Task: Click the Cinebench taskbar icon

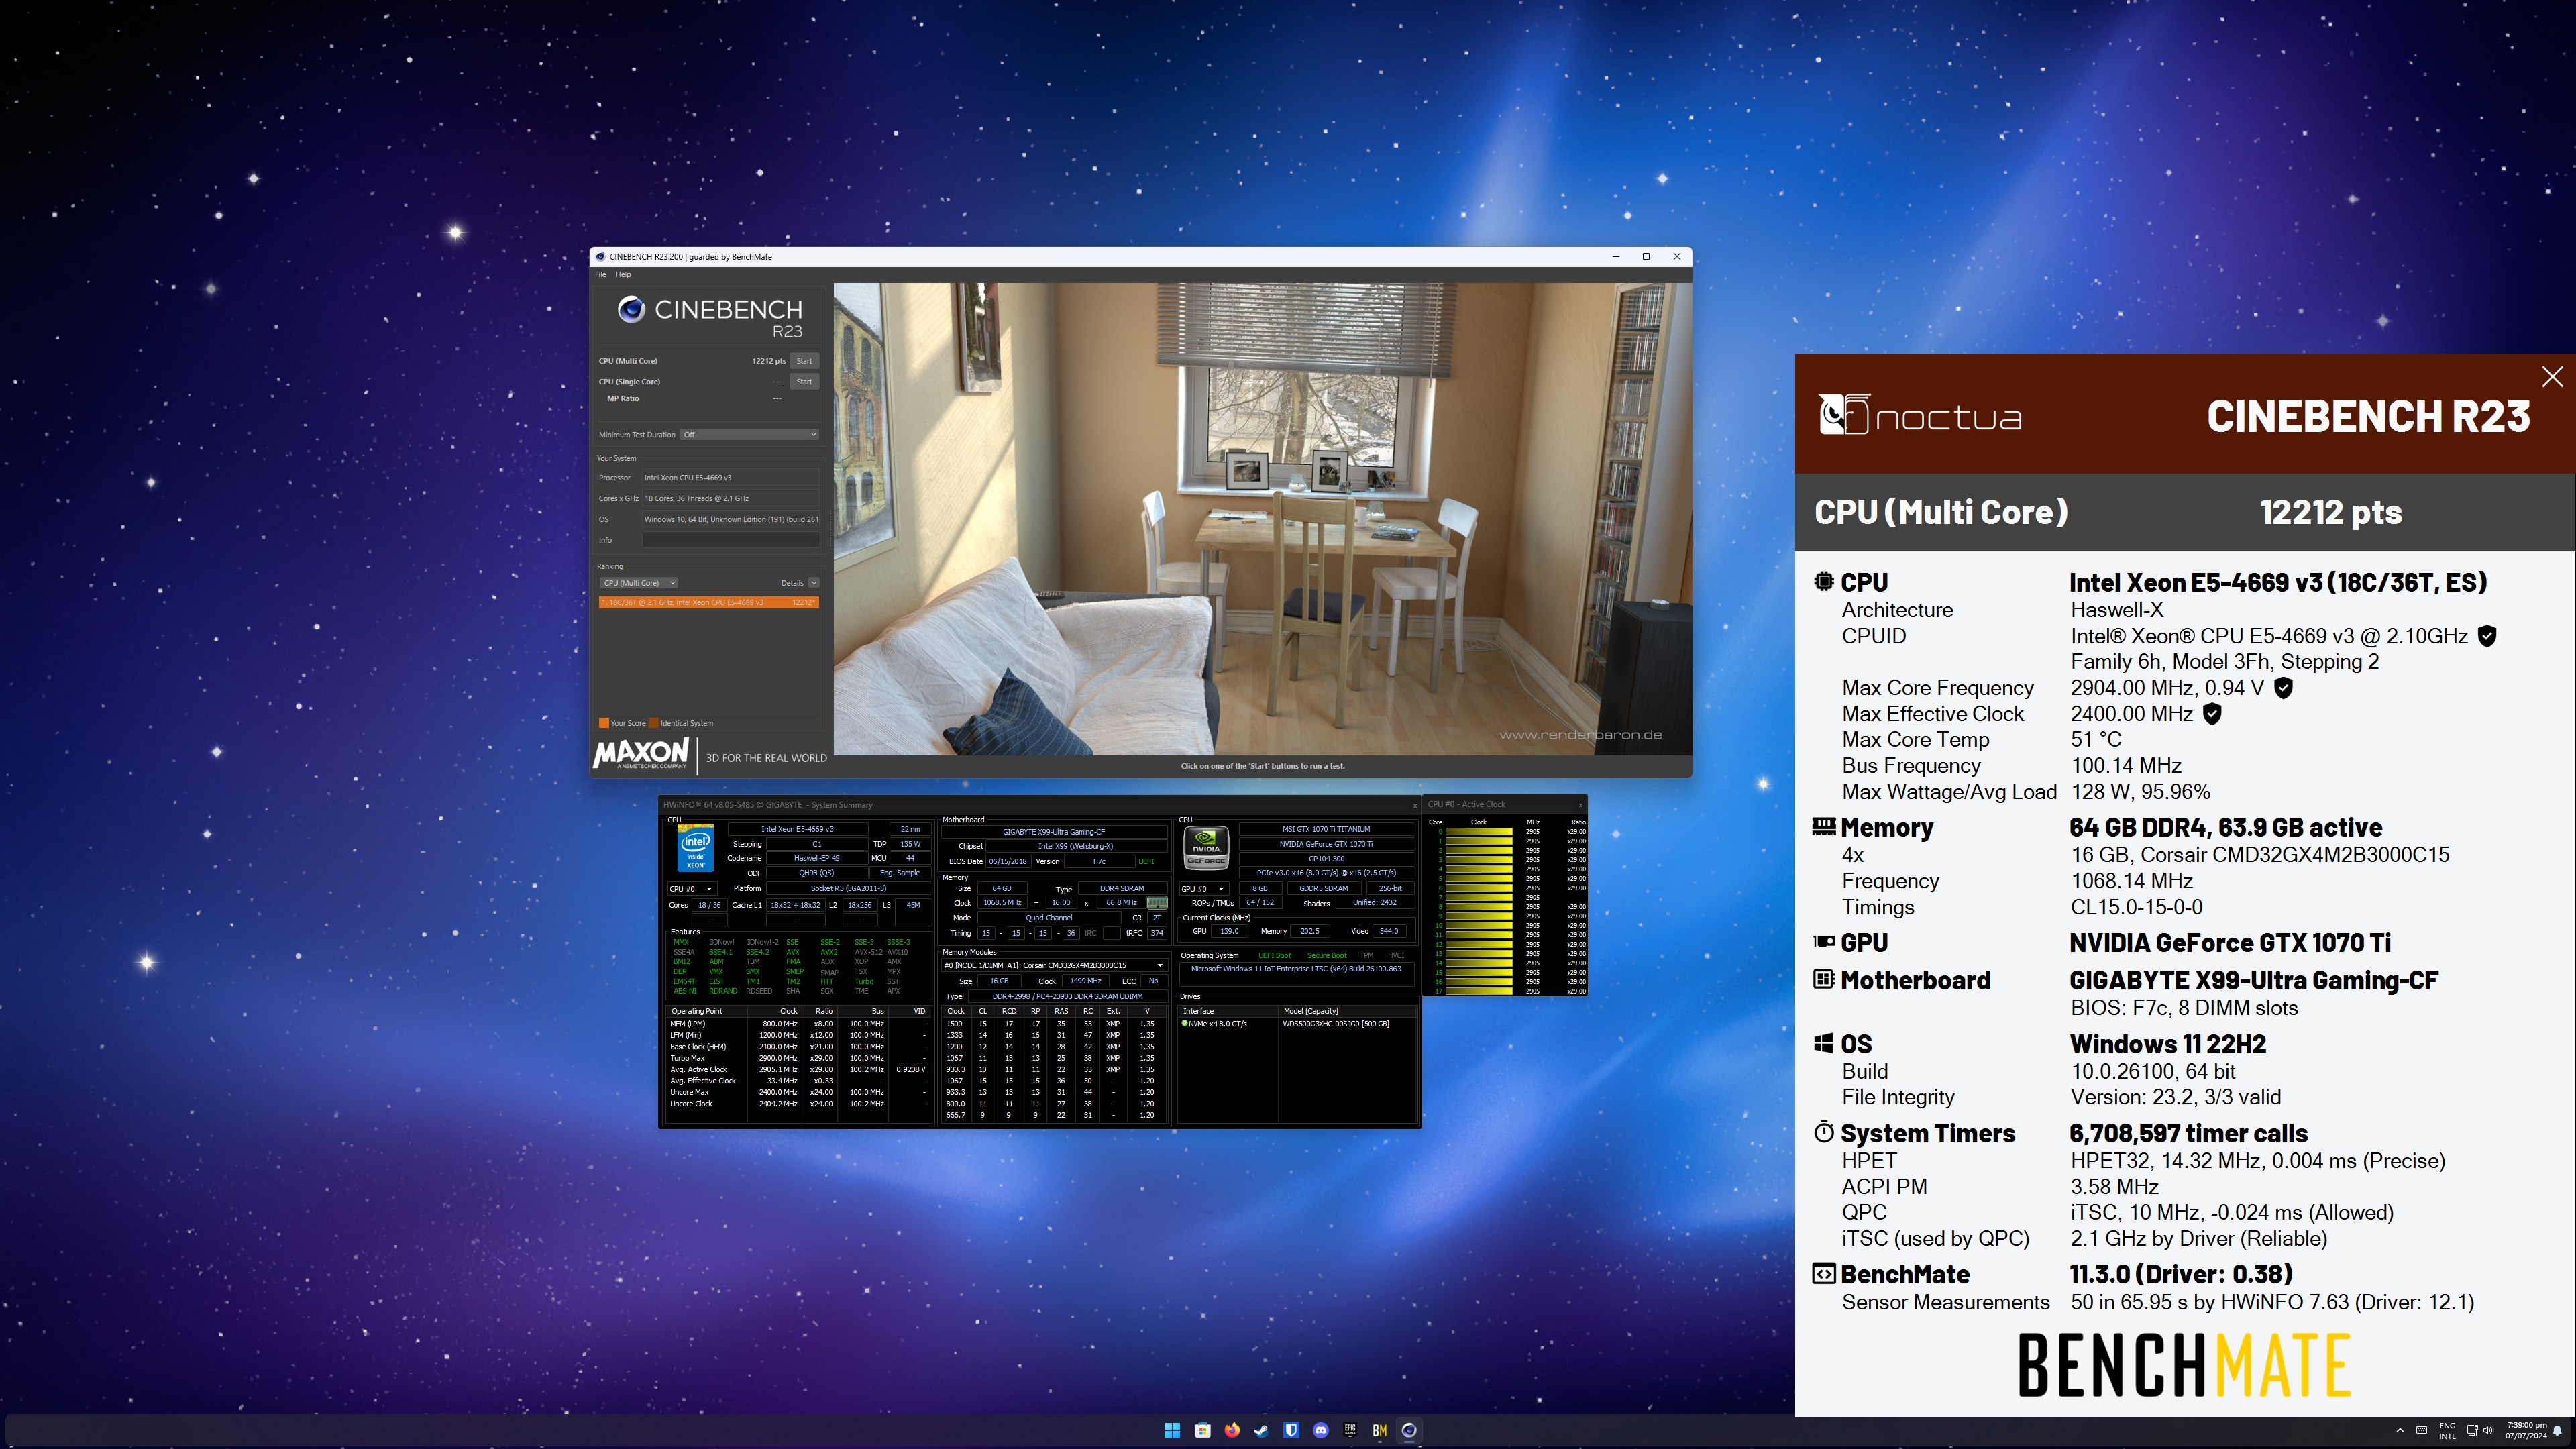Action: [x=1409, y=1430]
